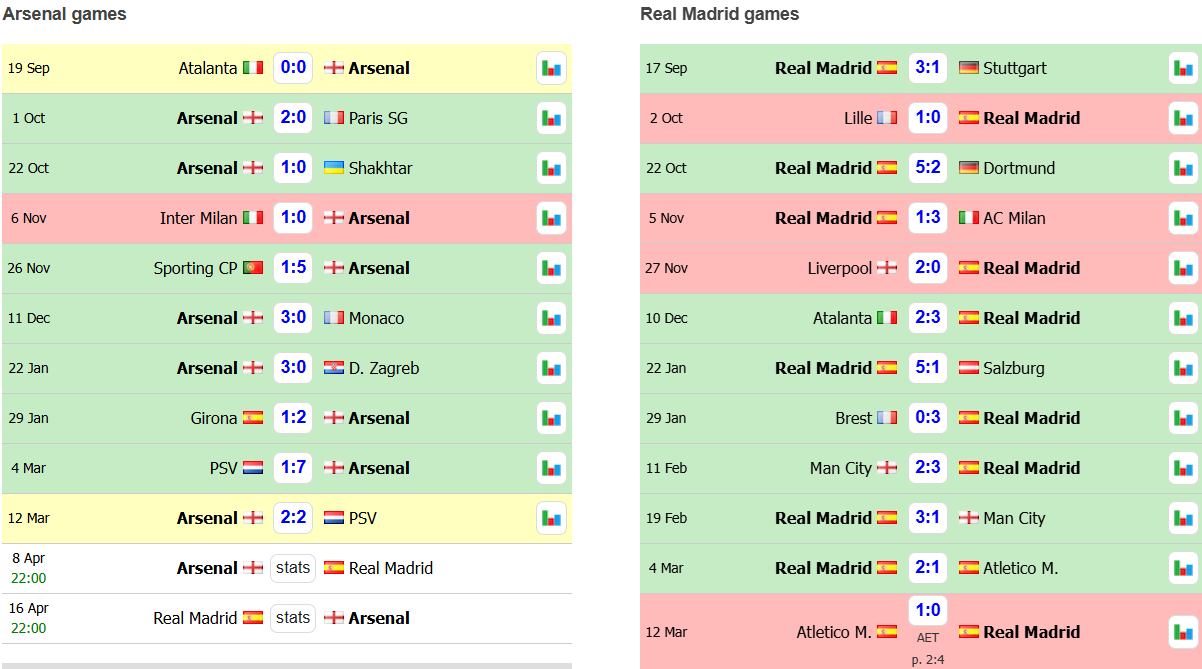1202x669 pixels.
Task: Click chart icon for Atletico M. AET match
Action: click(x=1183, y=632)
